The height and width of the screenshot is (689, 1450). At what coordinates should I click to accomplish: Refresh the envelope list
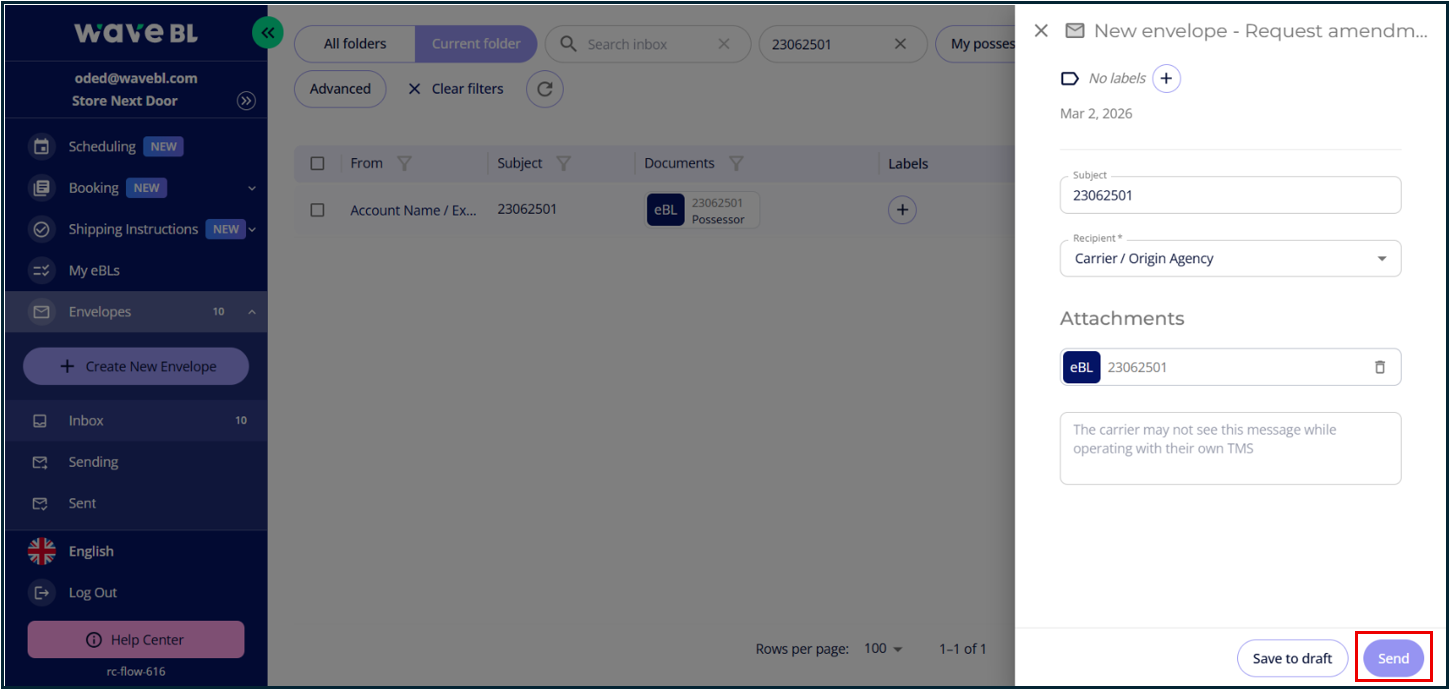pos(545,89)
